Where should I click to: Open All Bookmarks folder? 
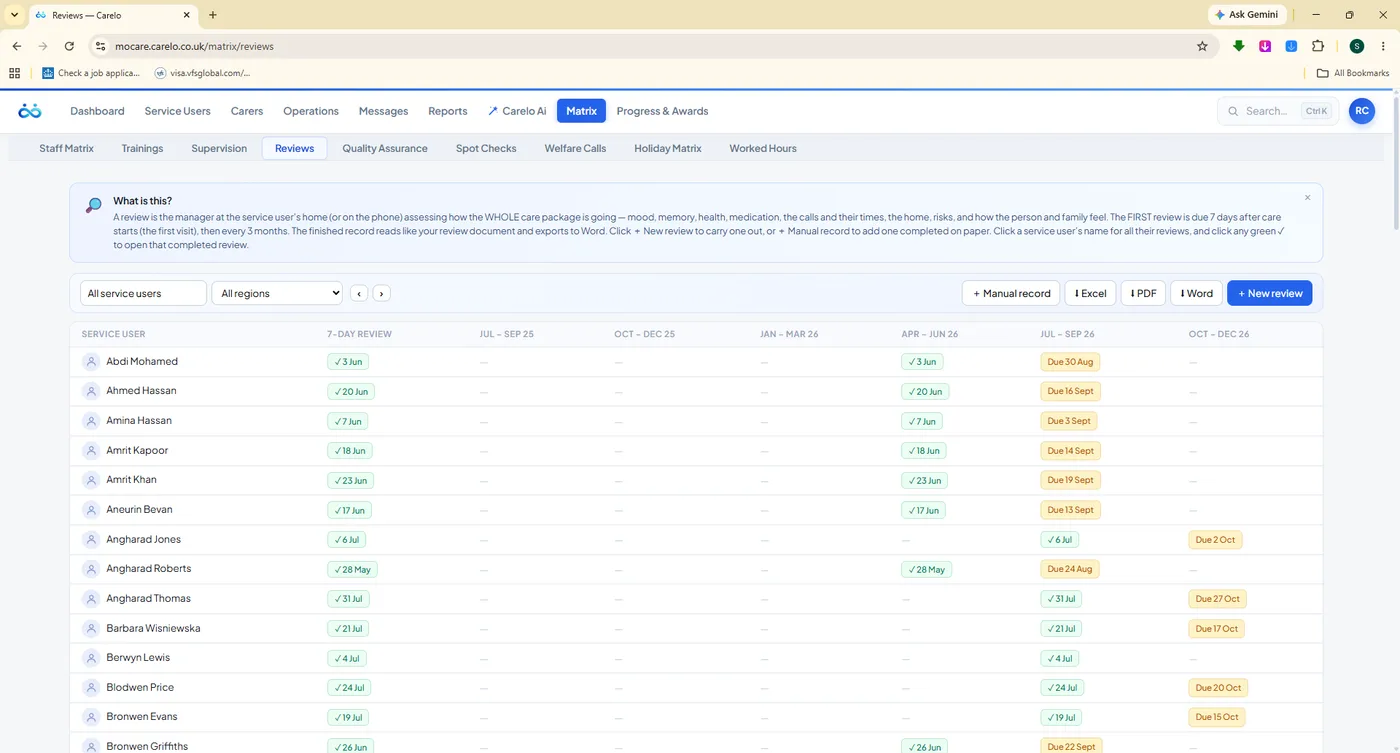coord(1353,73)
